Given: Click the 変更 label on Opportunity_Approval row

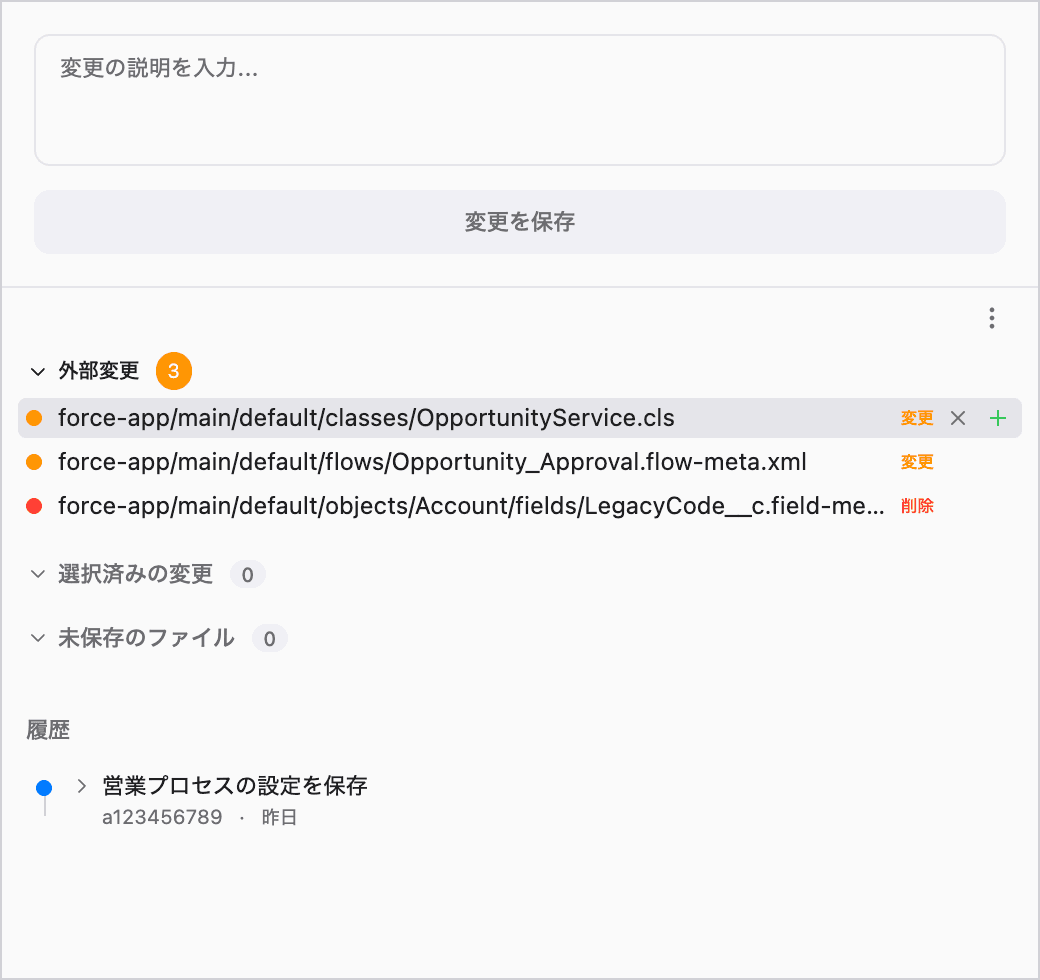Looking at the screenshot, I should click(x=917, y=462).
